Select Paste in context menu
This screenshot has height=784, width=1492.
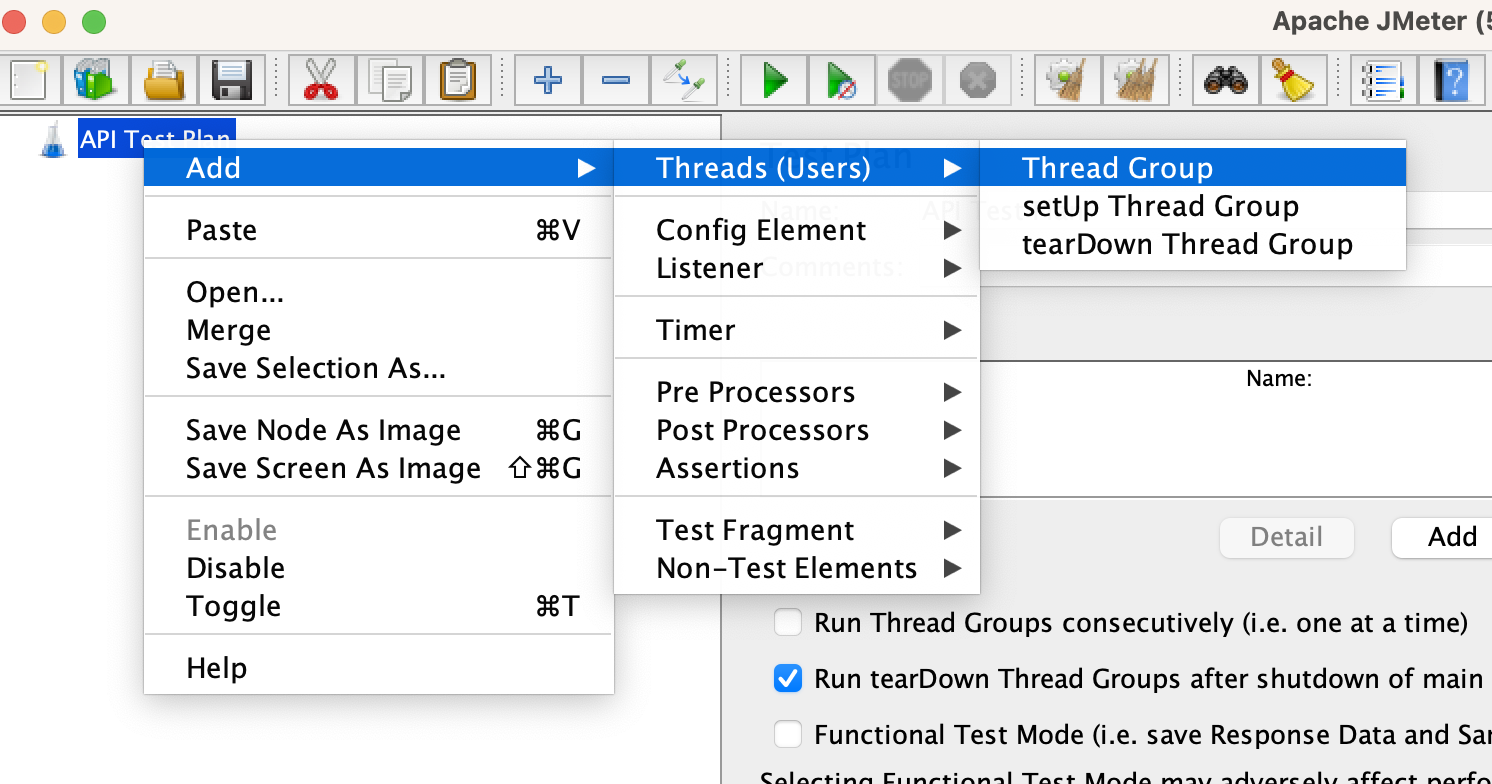point(378,230)
